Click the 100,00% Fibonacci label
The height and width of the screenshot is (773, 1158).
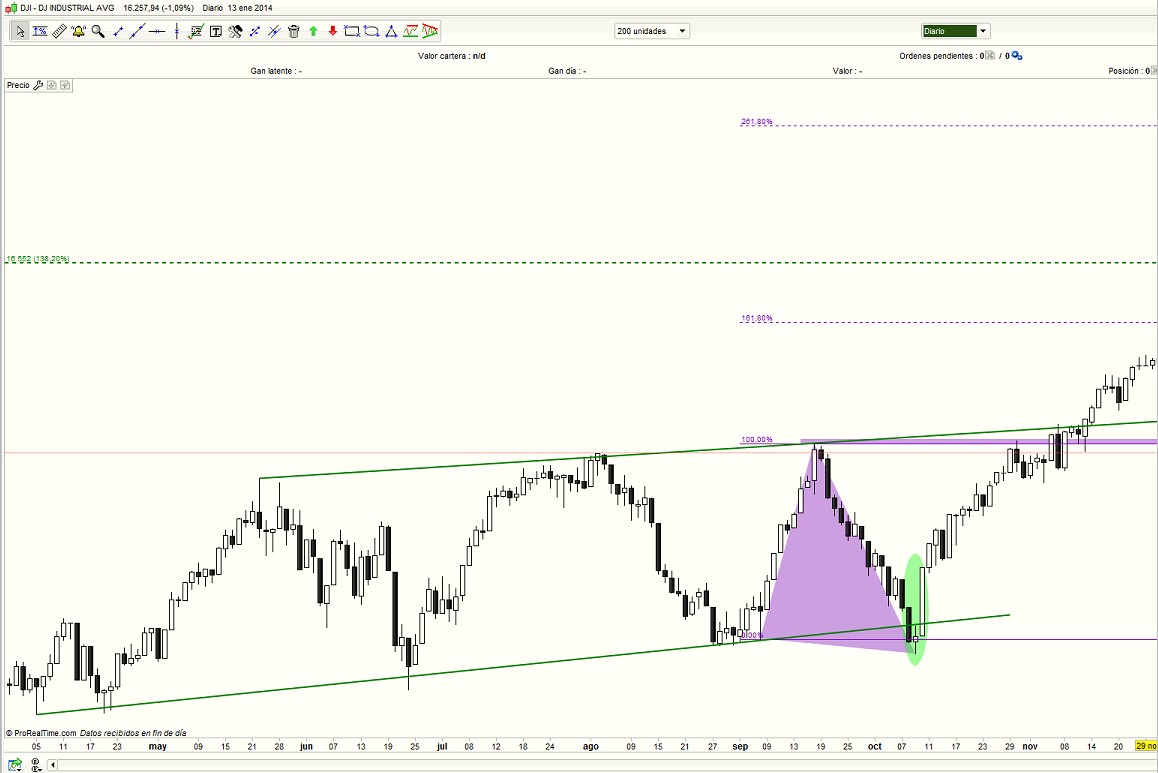pyautogui.click(x=756, y=440)
